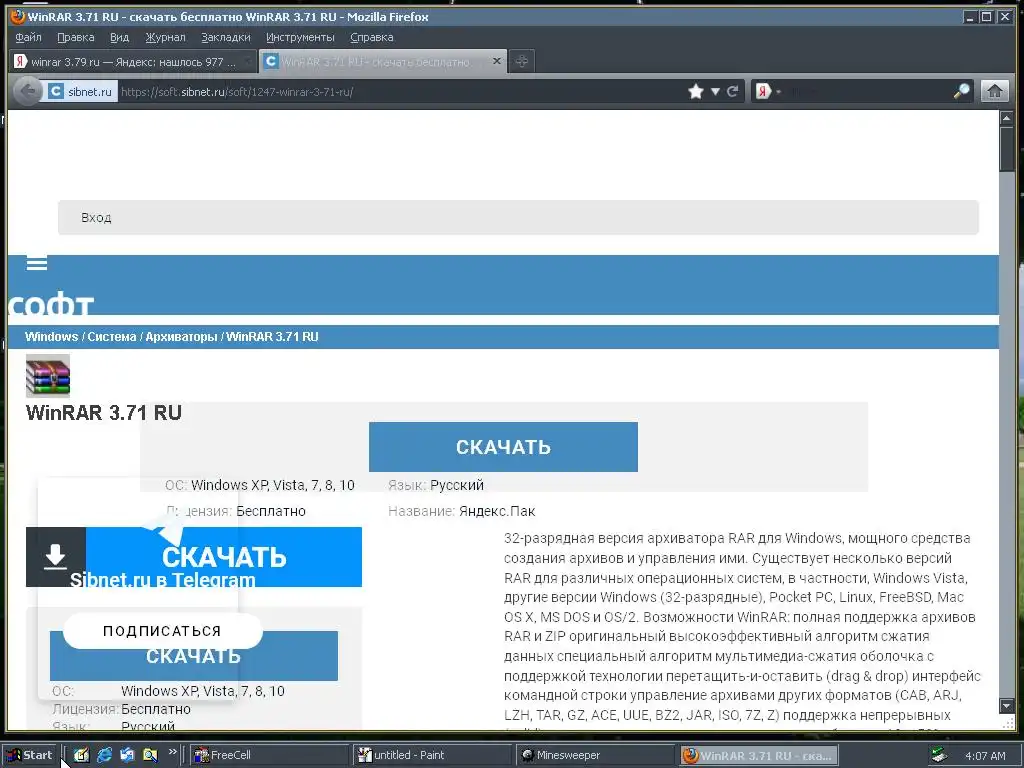Screen dimensions: 1024x768
Task: Click the ПОДПИСАТЬСЯ Telegram subscribe button
Action: pos(163,631)
